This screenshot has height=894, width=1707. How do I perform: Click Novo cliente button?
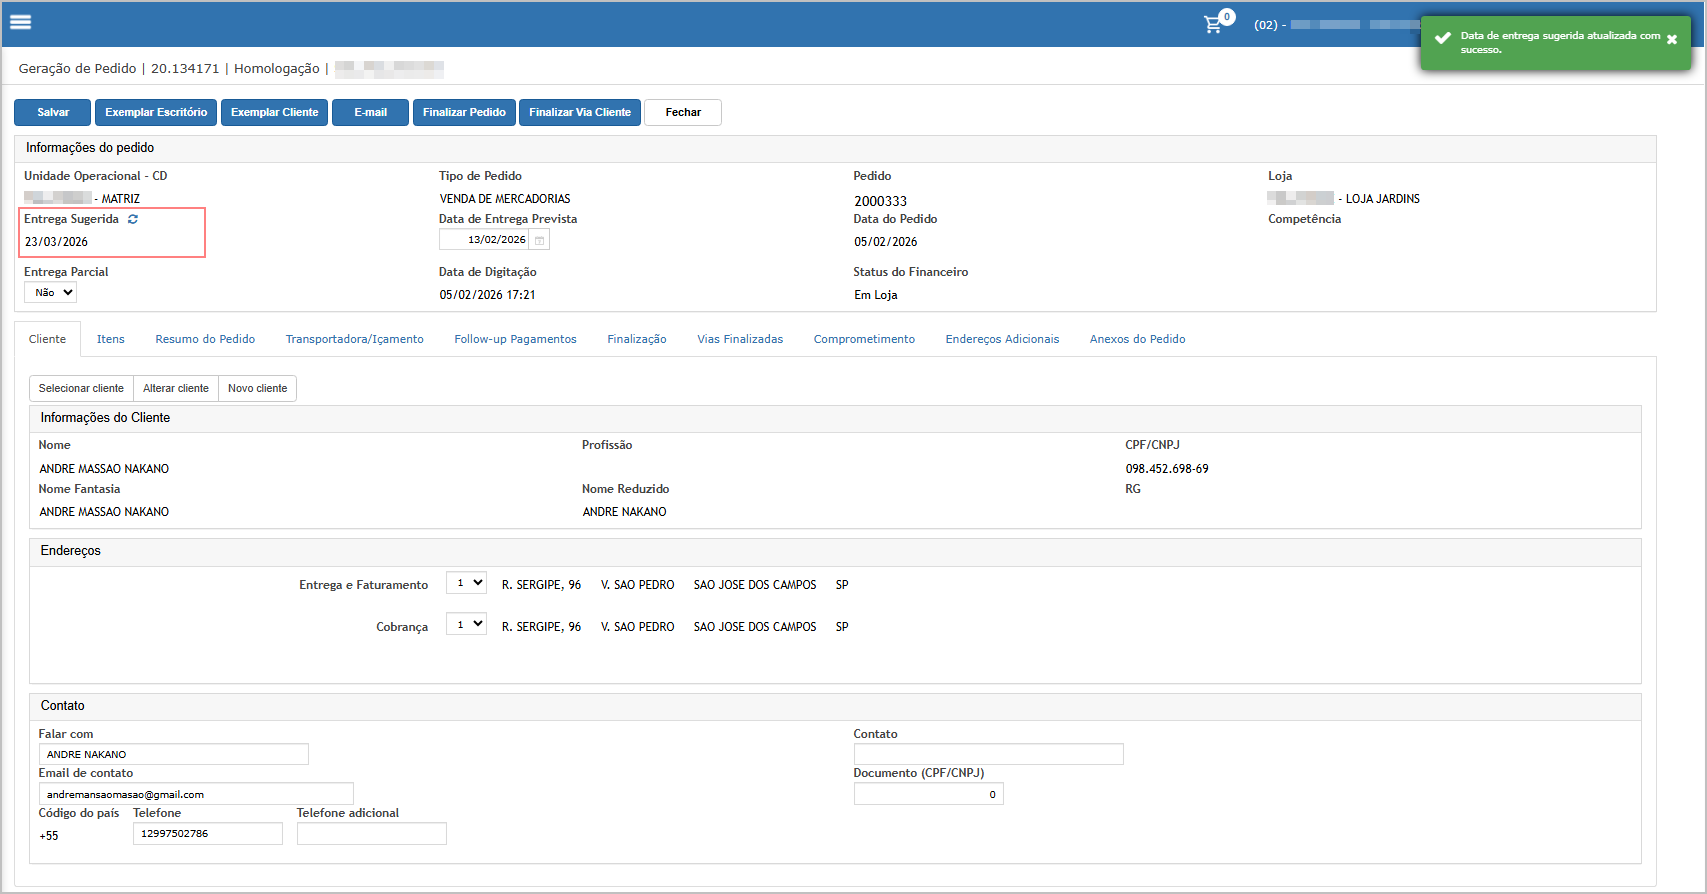pos(257,388)
